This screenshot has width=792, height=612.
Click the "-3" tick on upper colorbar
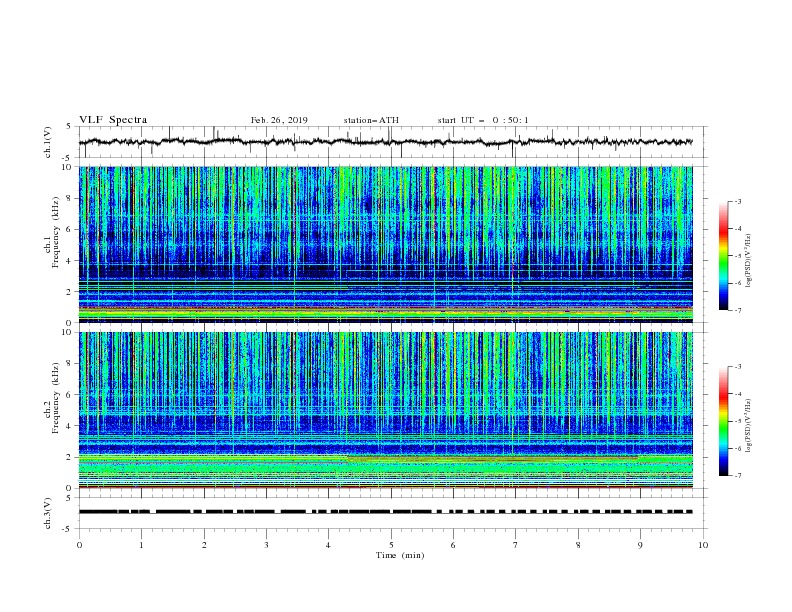coord(738,201)
